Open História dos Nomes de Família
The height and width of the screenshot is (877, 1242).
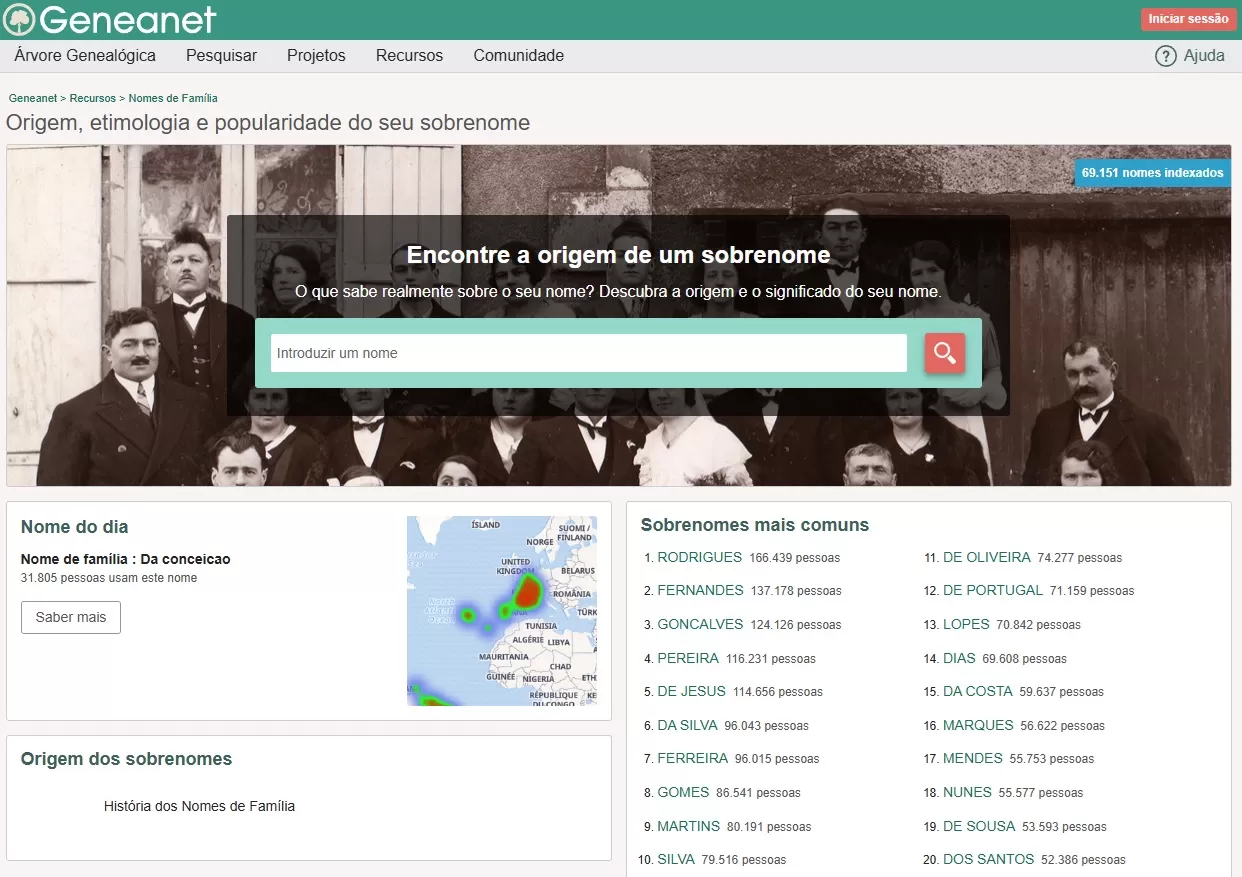click(x=199, y=806)
